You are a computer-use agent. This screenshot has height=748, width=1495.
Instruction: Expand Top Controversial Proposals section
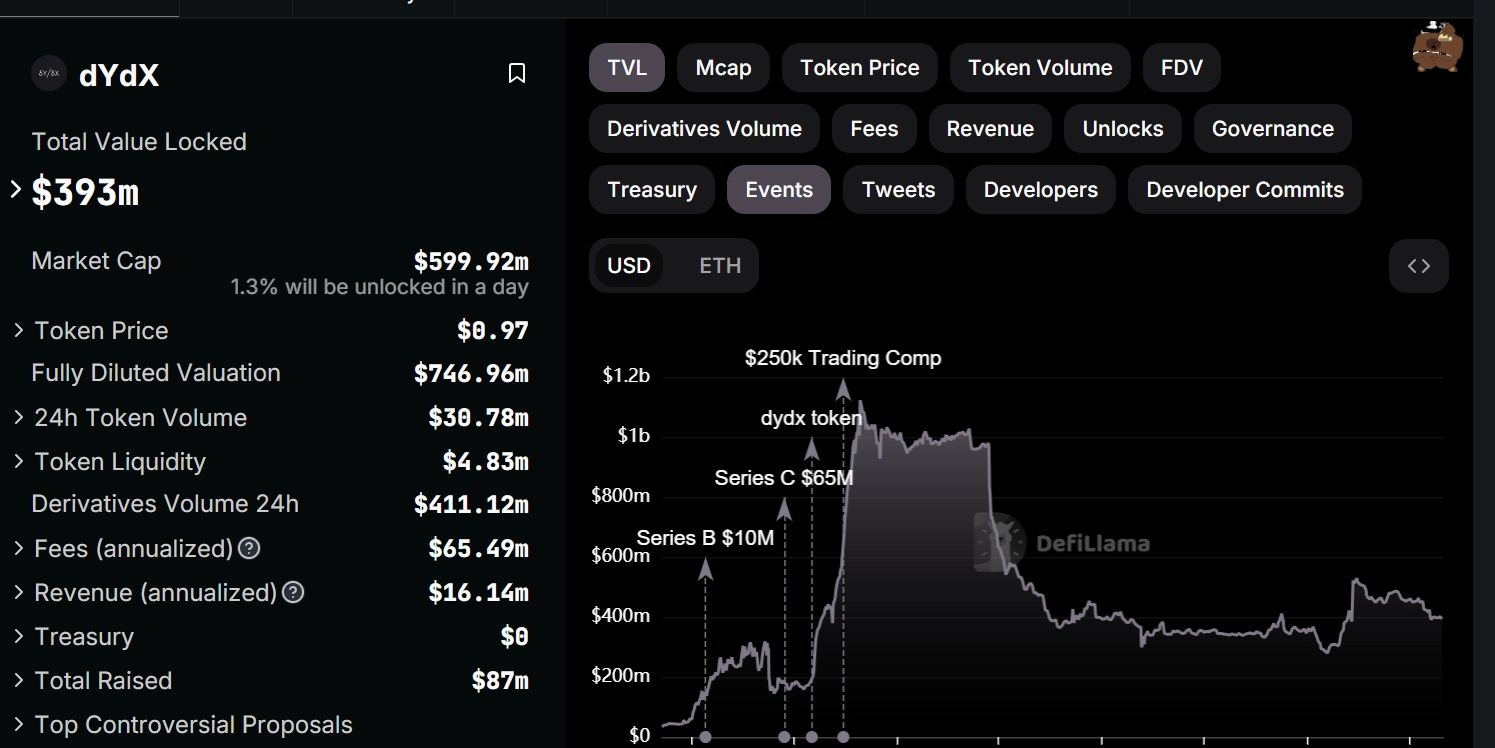click(18, 724)
